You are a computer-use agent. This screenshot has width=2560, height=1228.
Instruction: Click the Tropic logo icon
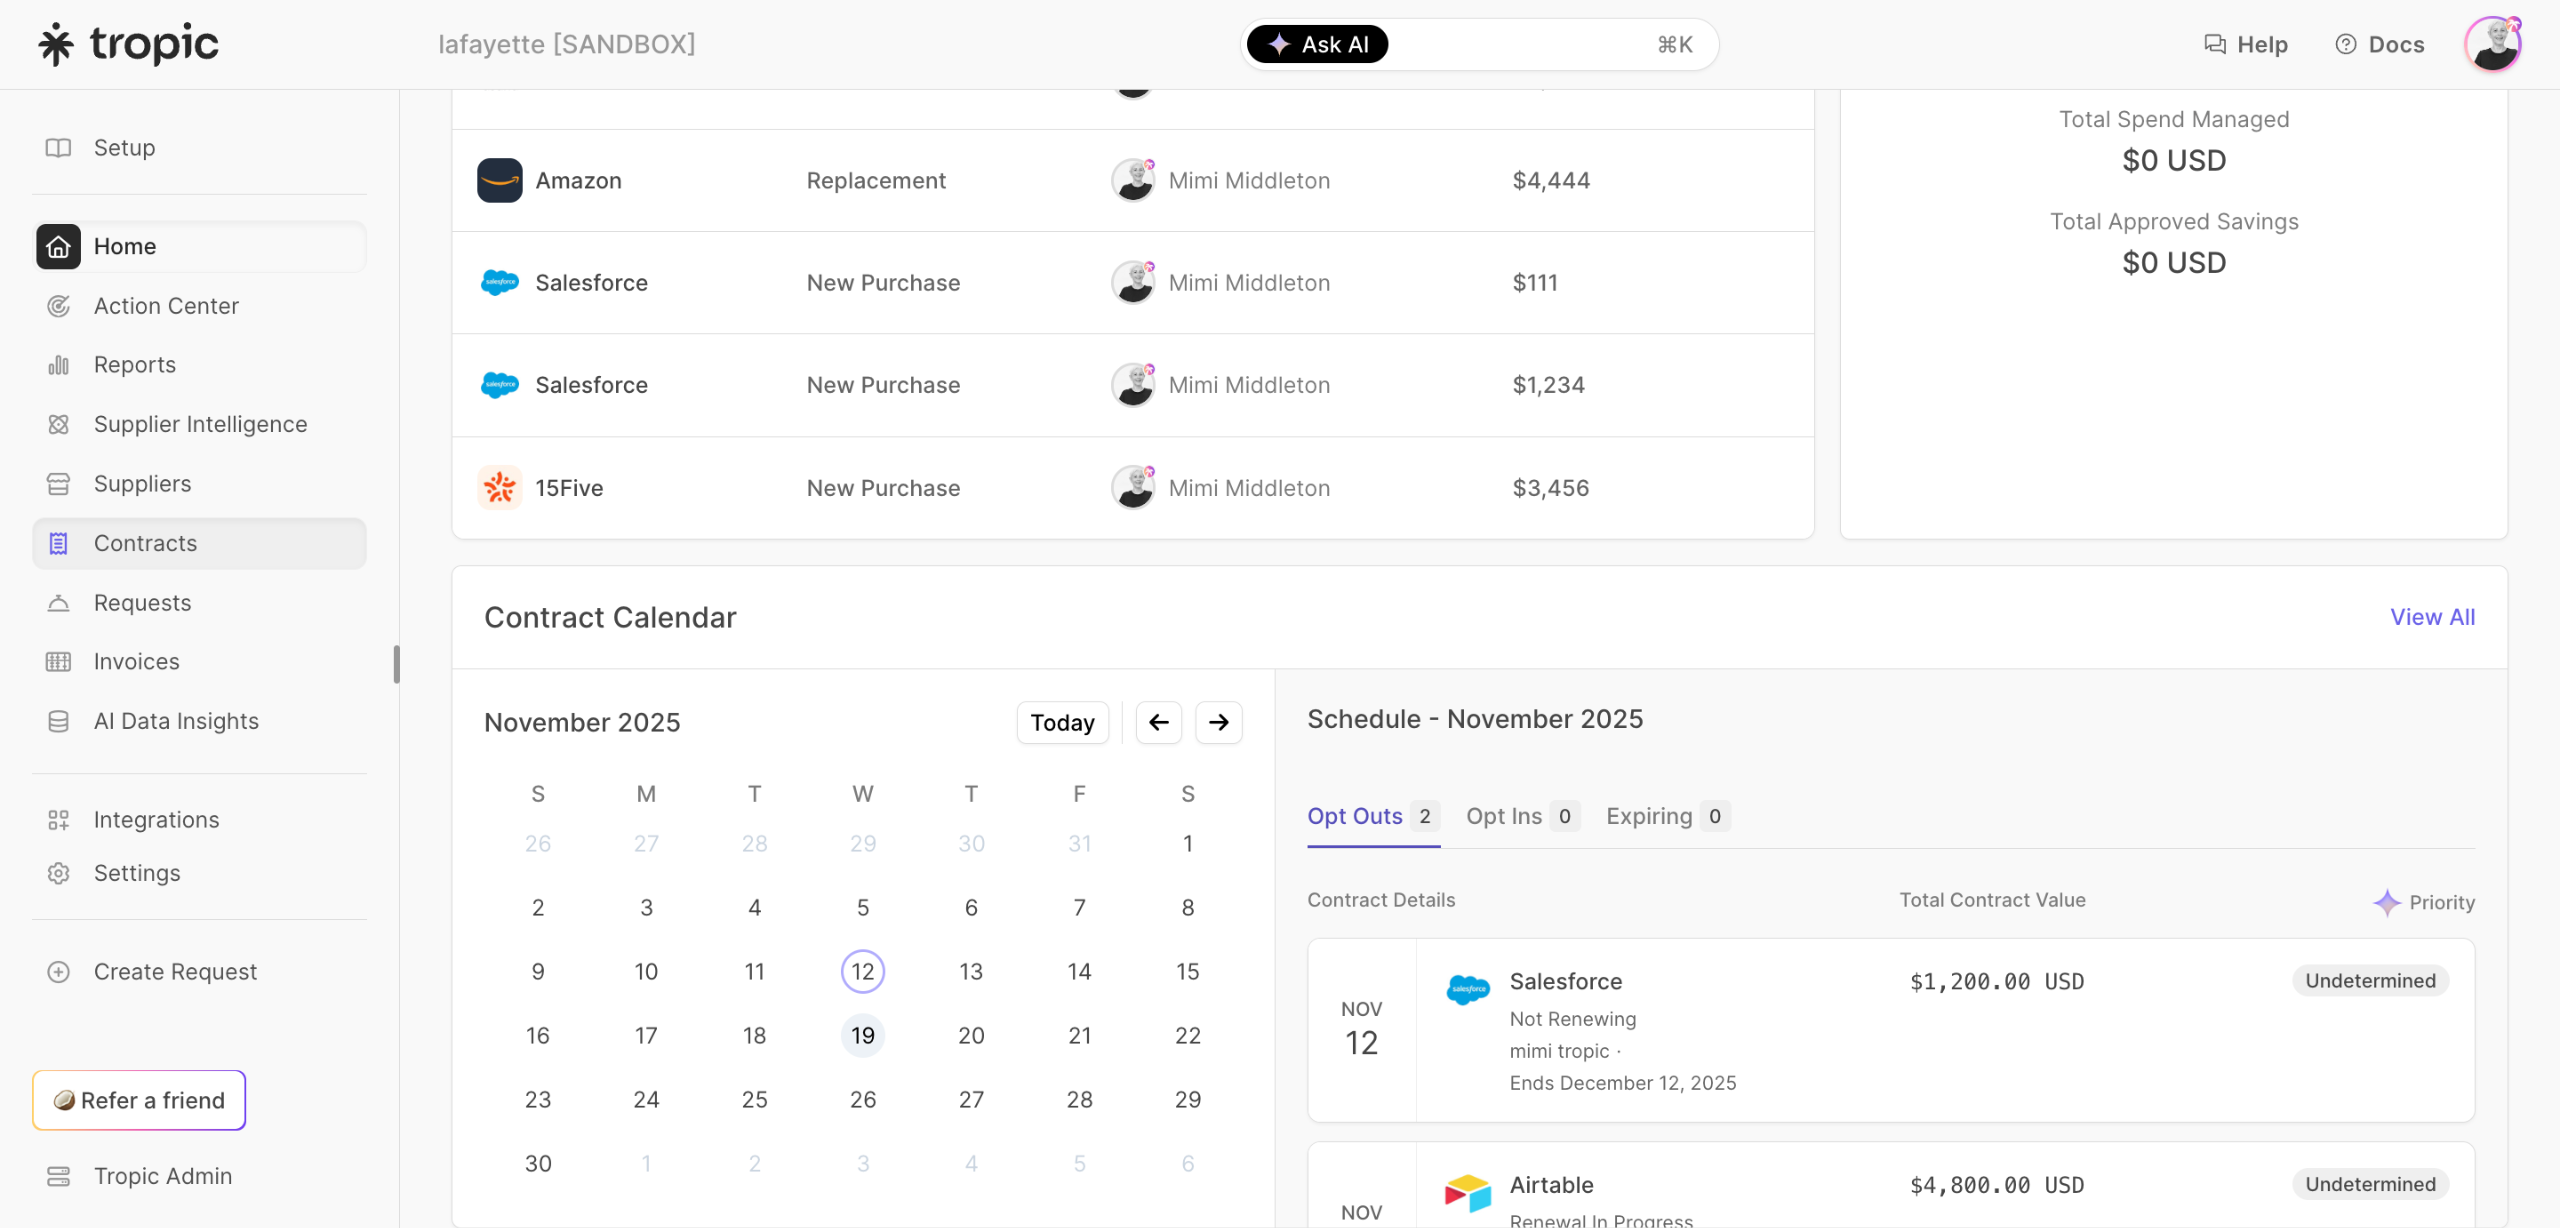(56, 44)
